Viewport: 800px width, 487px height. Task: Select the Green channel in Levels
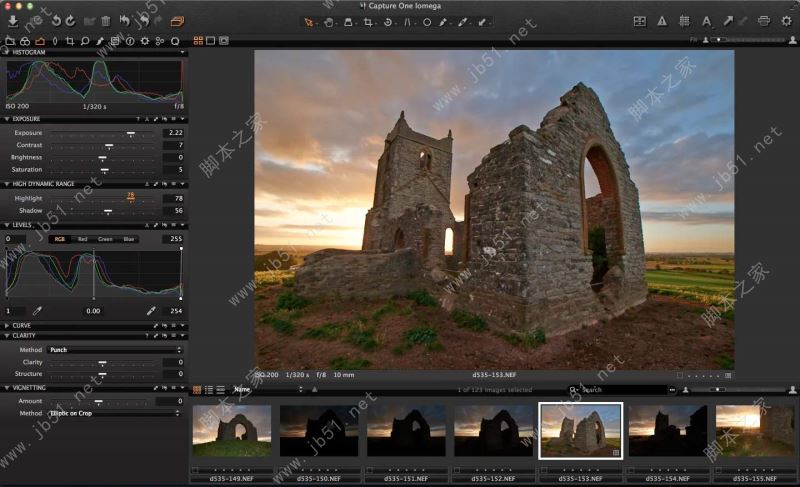(x=105, y=239)
